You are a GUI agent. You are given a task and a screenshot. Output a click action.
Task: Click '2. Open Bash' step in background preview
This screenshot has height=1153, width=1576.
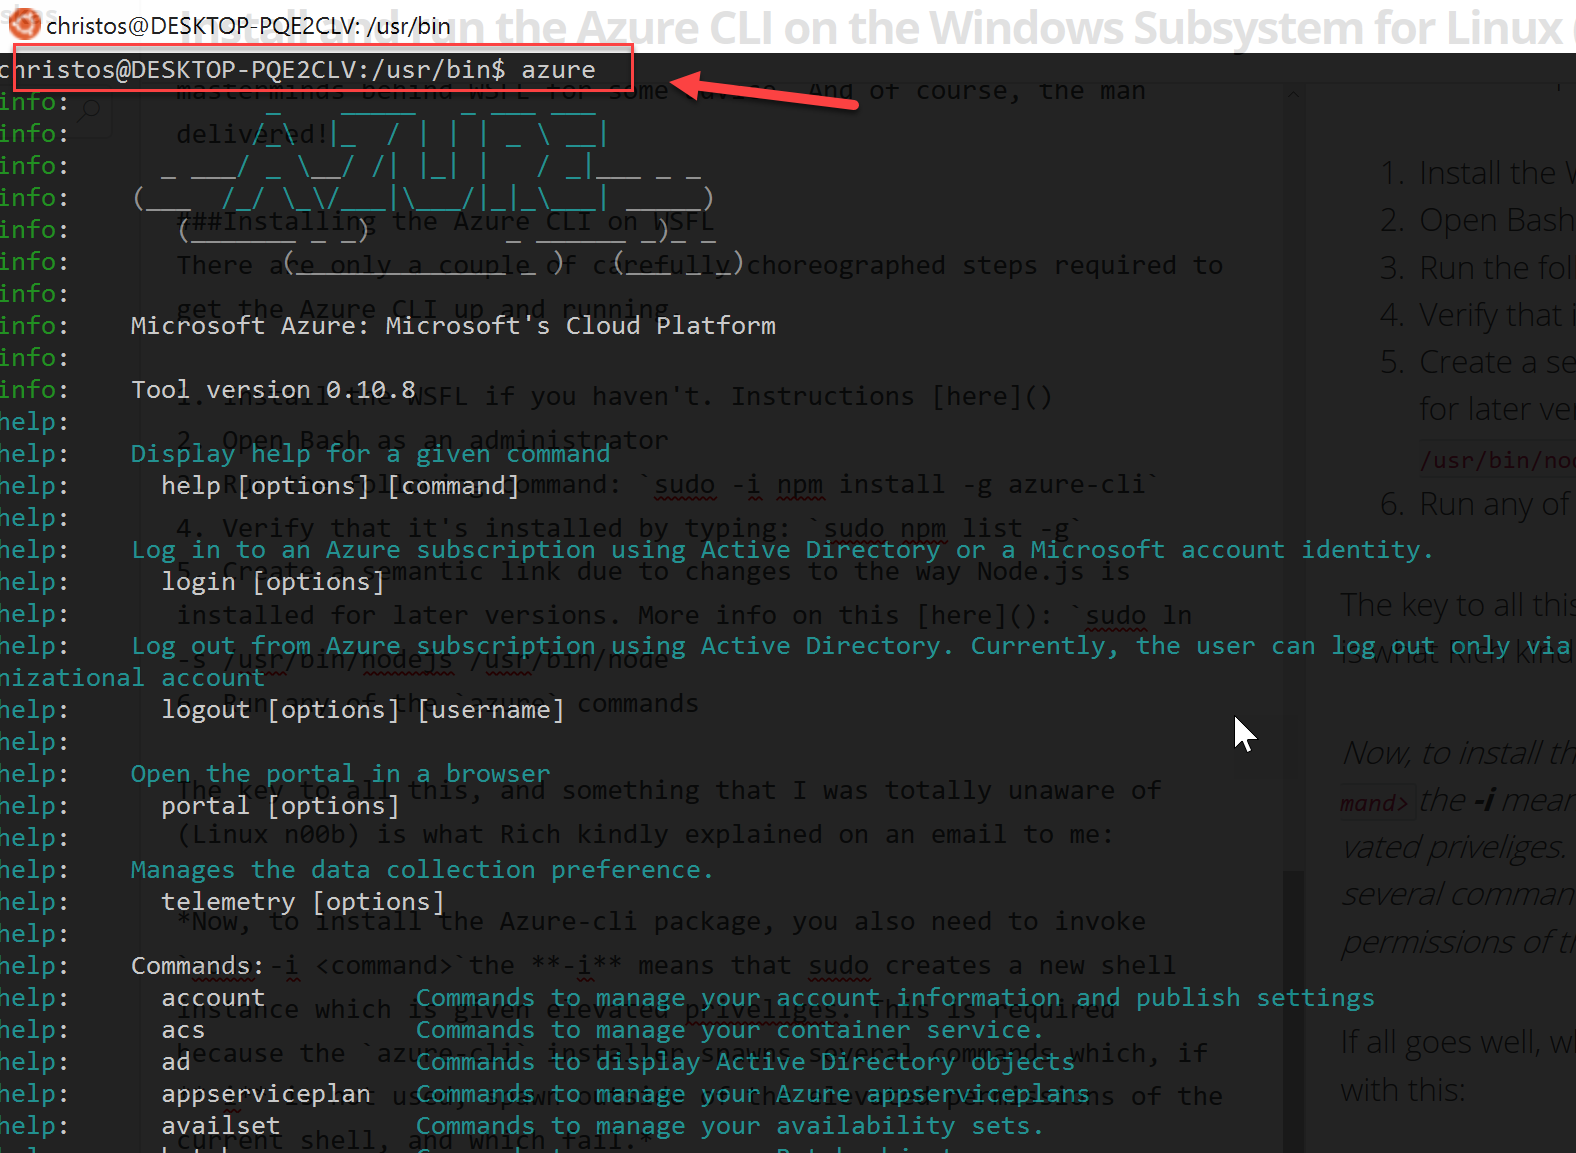click(1478, 220)
